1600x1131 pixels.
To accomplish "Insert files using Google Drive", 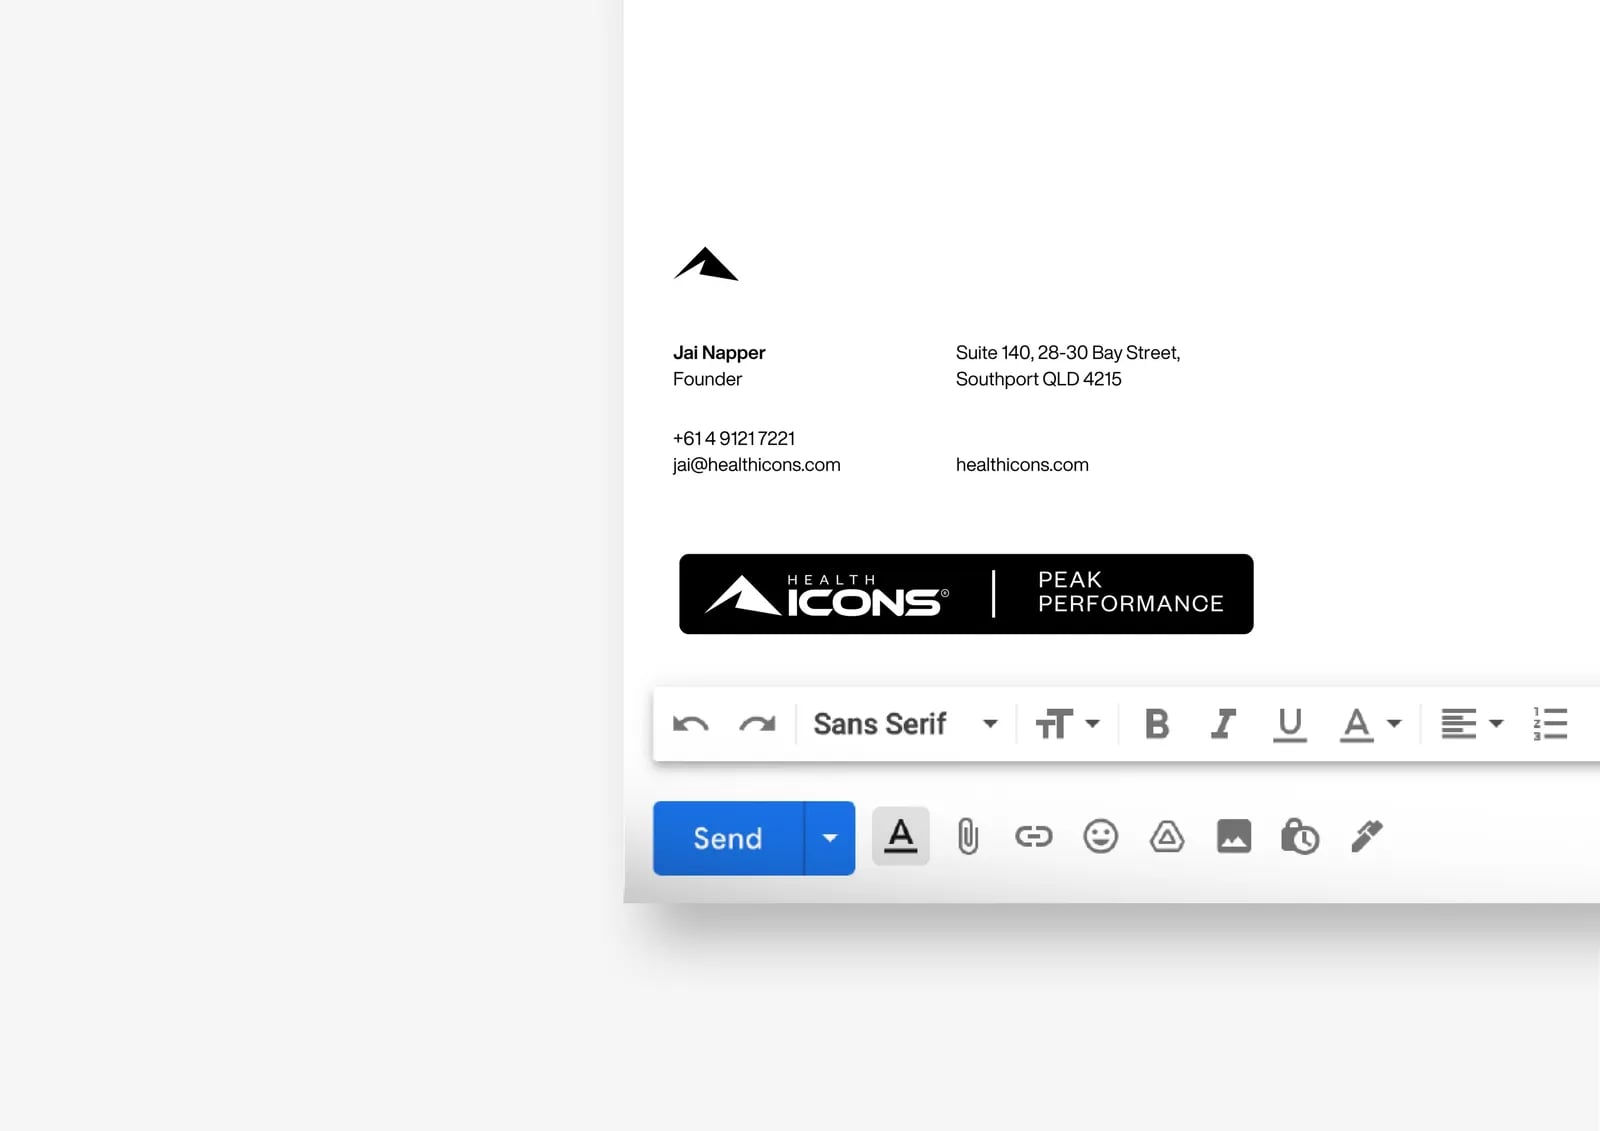I will (x=1167, y=836).
